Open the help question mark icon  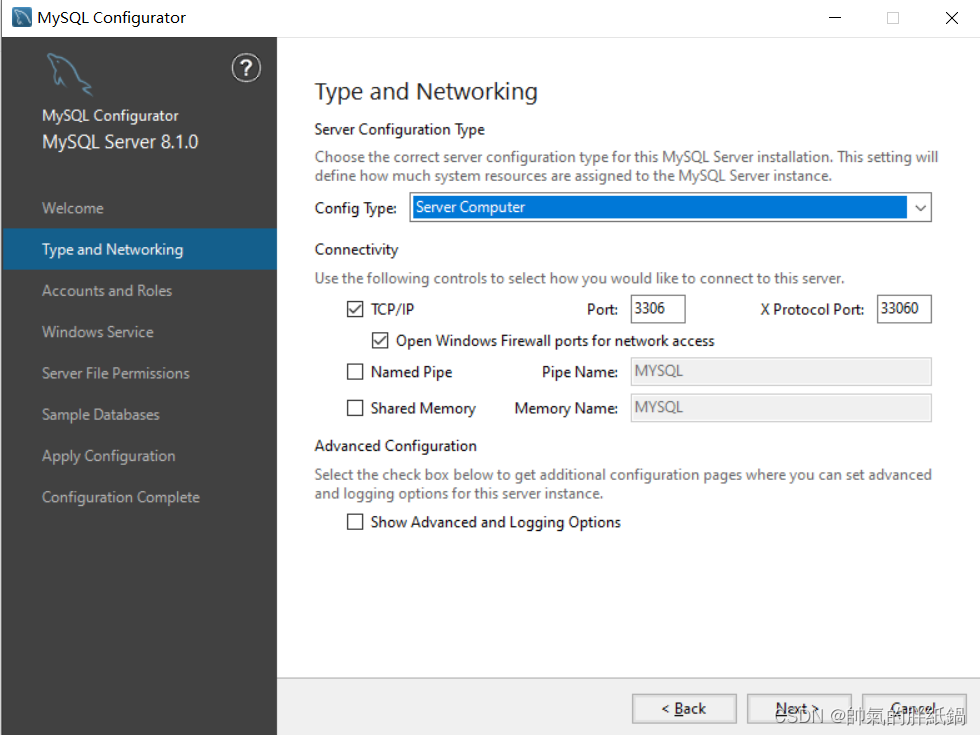(x=246, y=68)
